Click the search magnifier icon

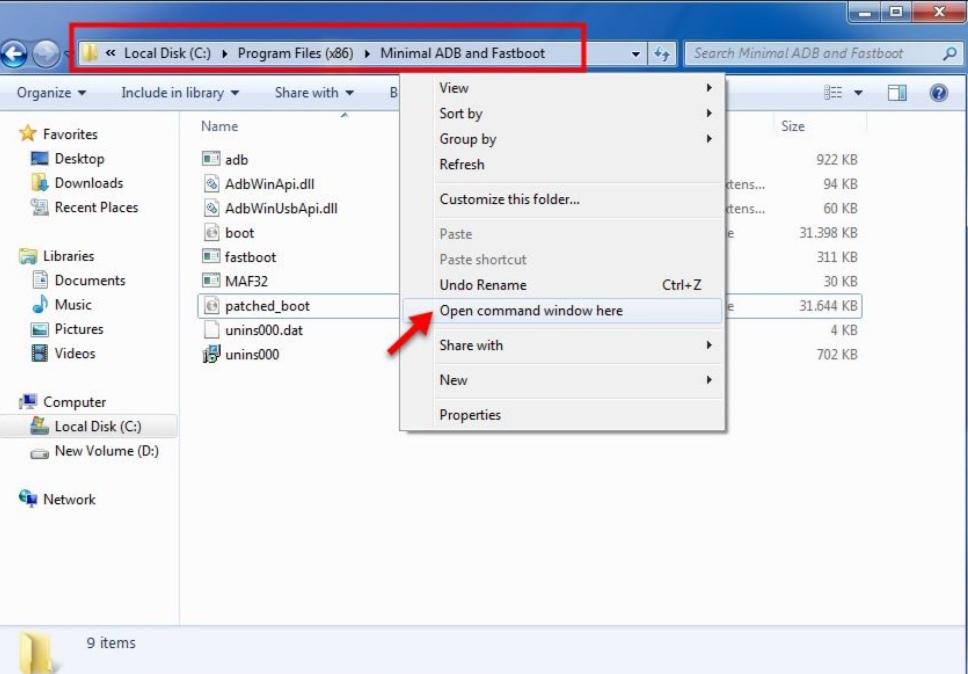(x=950, y=54)
